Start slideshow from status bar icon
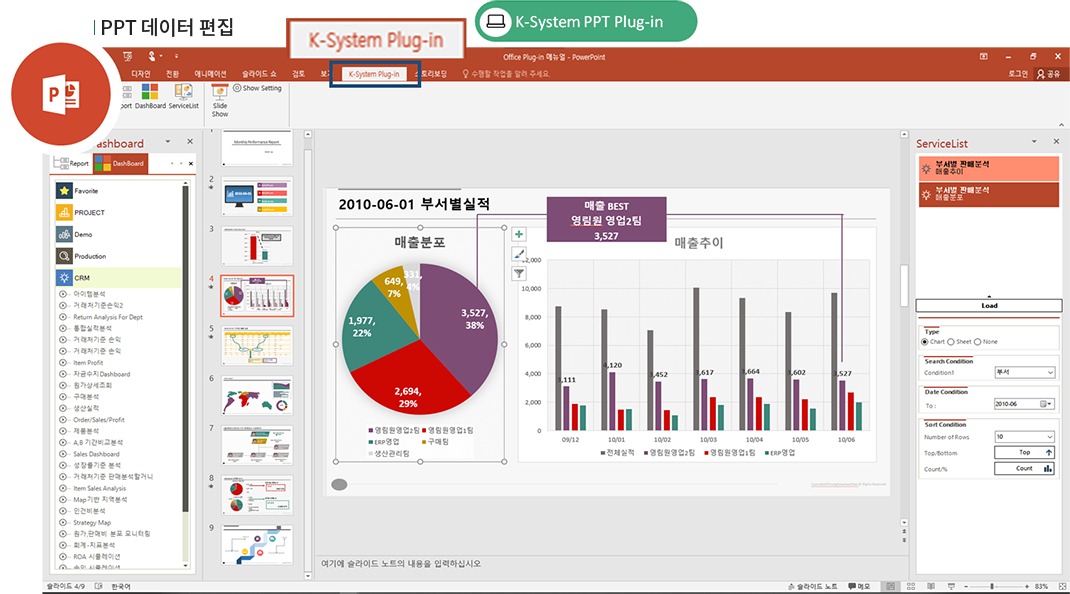 [x=951, y=586]
